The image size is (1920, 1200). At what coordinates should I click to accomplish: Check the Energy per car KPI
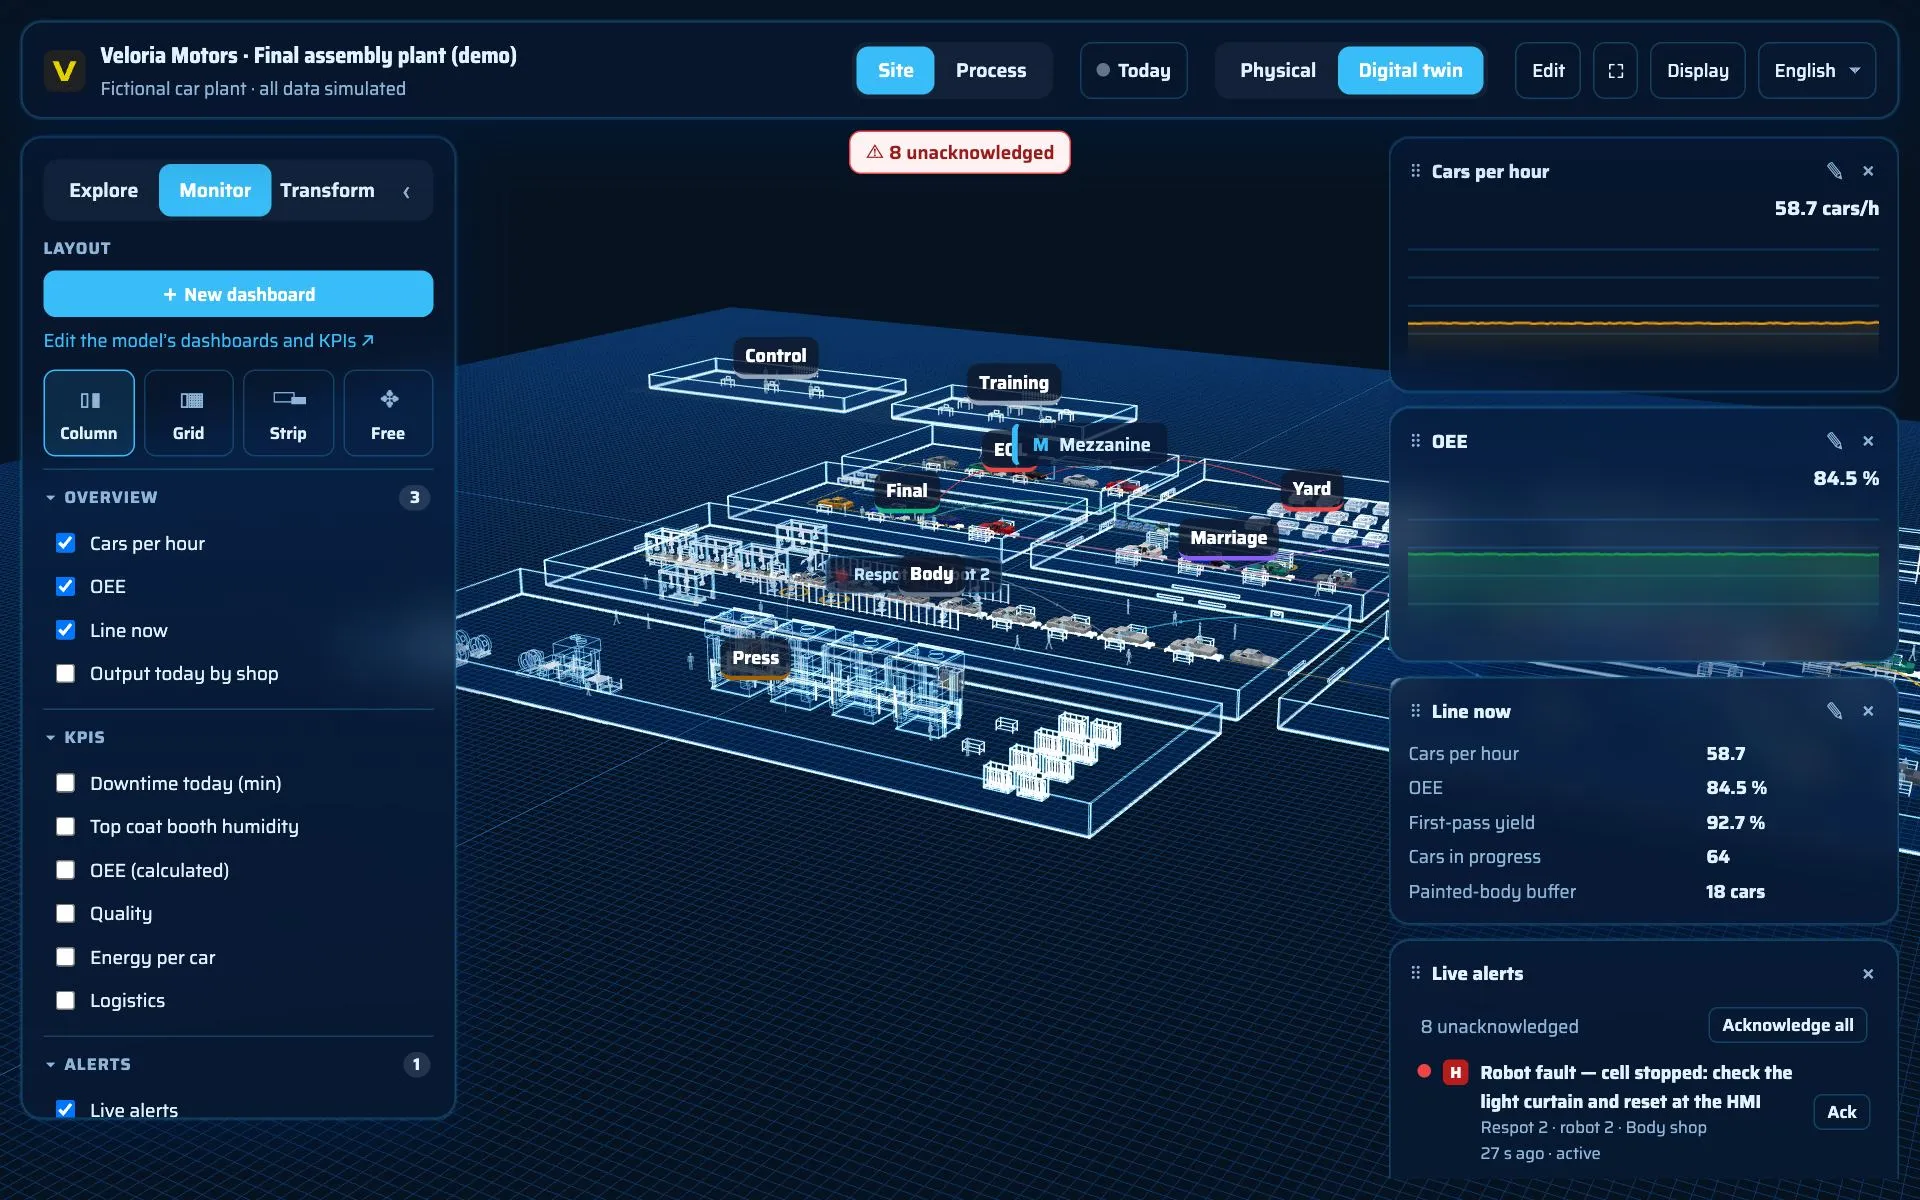click(x=65, y=957)
